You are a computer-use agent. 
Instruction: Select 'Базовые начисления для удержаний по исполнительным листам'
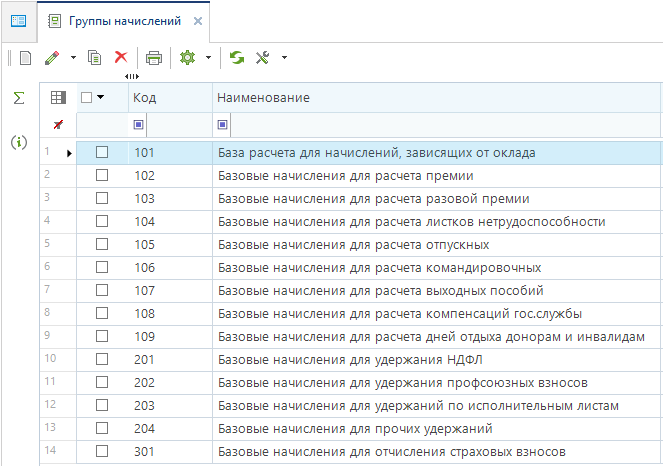418,406
